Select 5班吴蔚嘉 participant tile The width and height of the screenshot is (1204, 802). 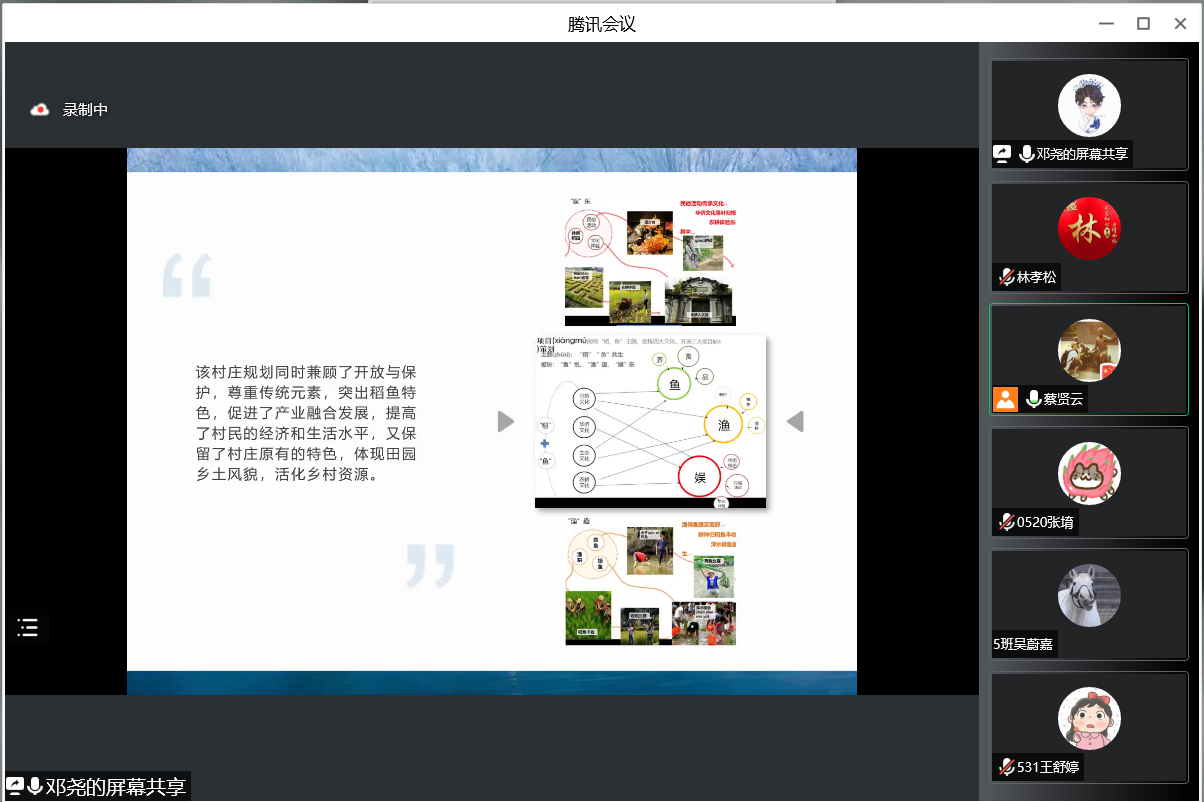click(1089, 603)
